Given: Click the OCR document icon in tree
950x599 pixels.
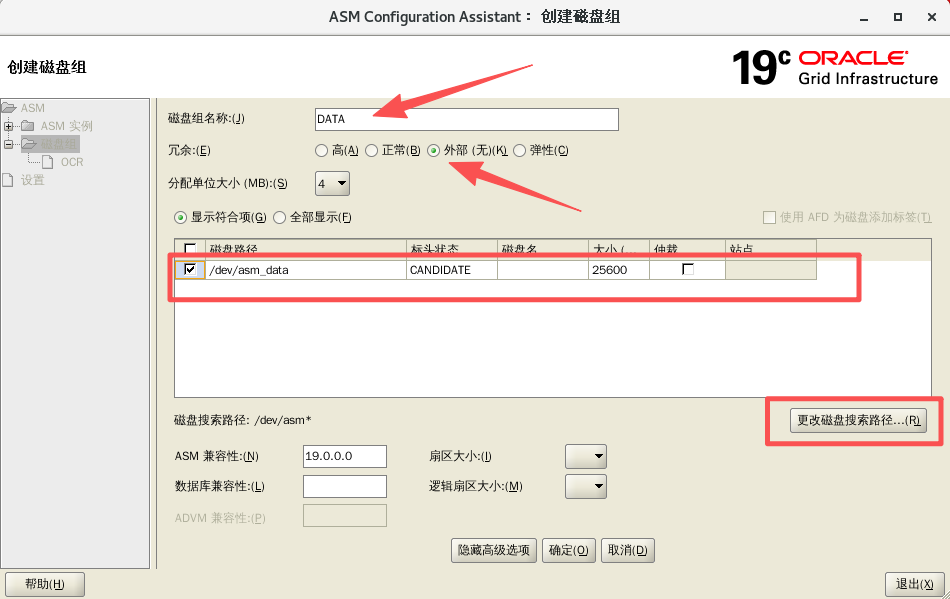Looking at the screenshot, I should 47,162.
